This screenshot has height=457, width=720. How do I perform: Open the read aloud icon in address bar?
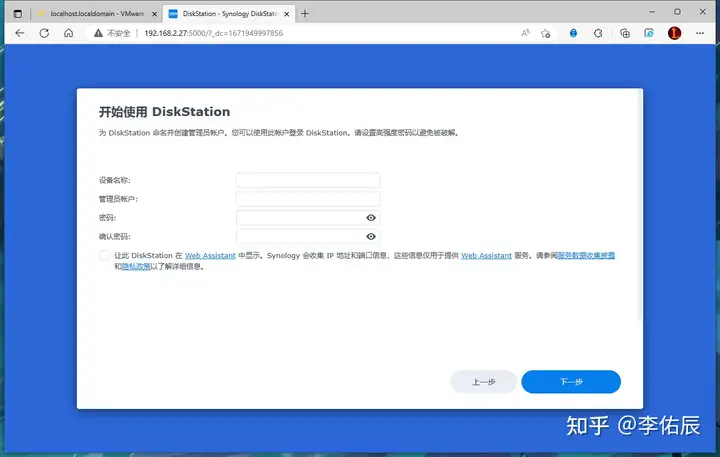click(x=525, y=33)
